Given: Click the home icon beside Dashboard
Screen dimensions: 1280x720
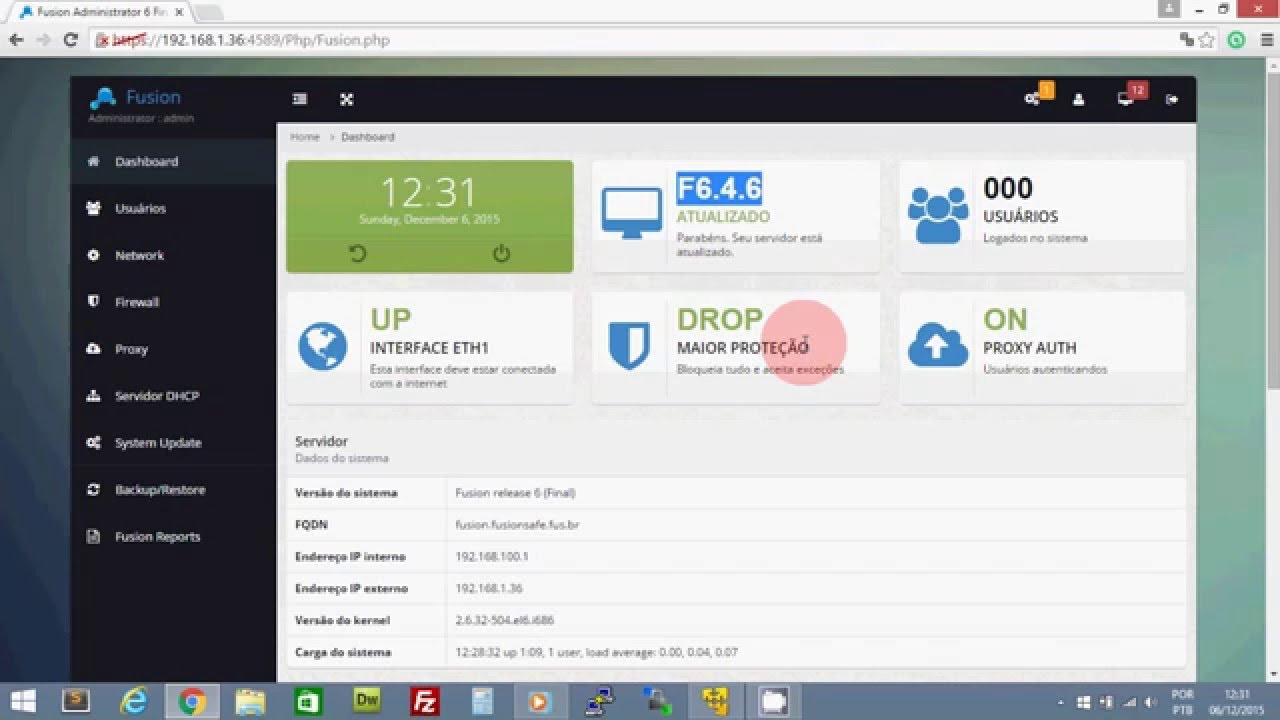Looking at the screenshot, I should click(x=93, y=161).
